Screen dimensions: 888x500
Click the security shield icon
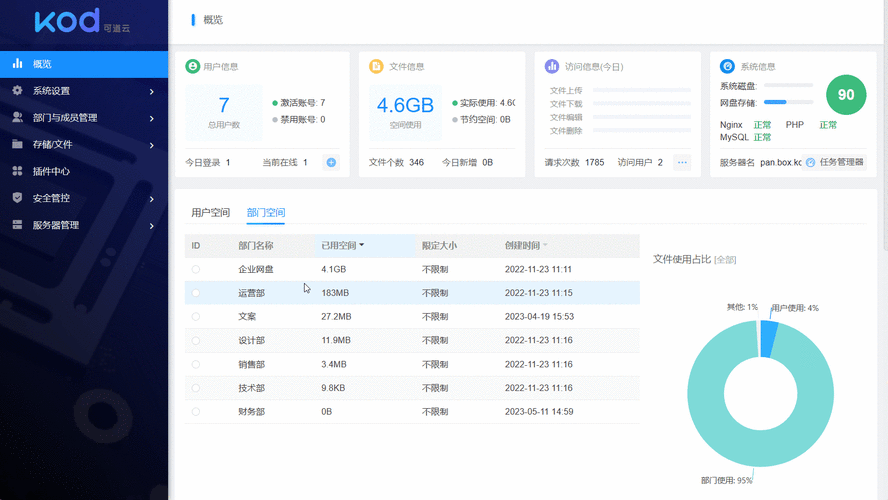18,198
